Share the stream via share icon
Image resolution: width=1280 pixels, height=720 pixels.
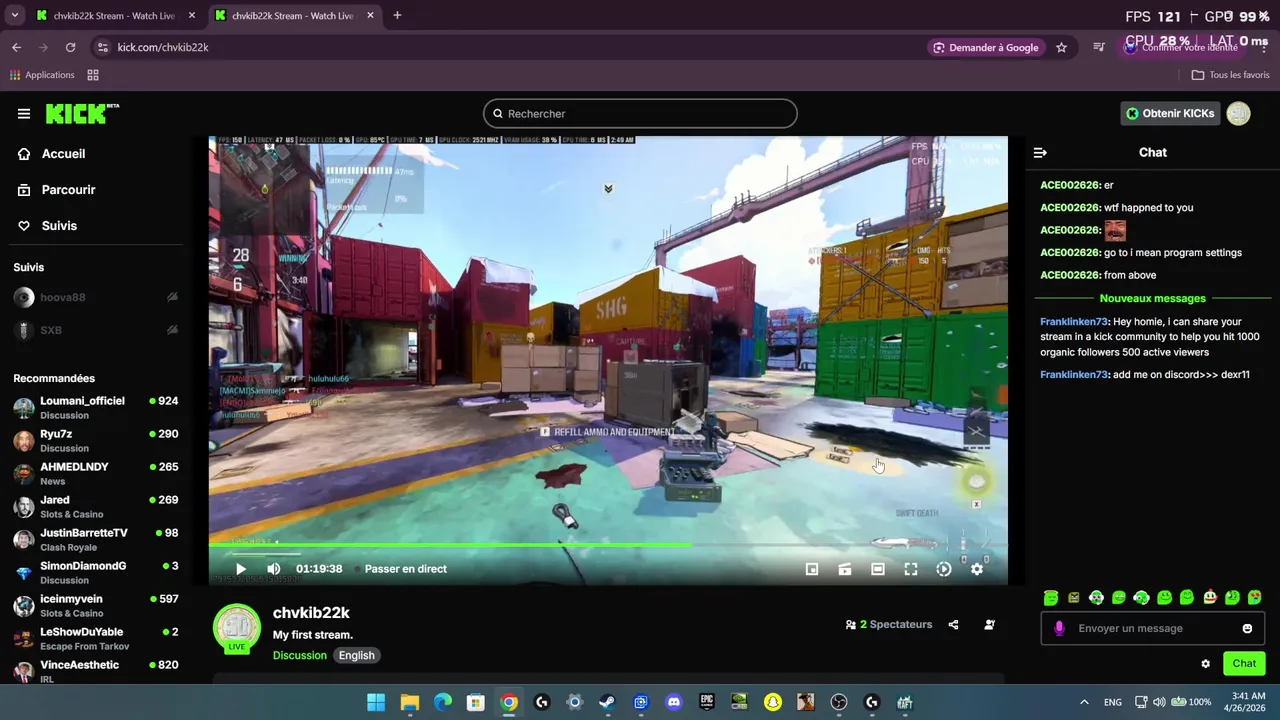(x=953, y=625)
